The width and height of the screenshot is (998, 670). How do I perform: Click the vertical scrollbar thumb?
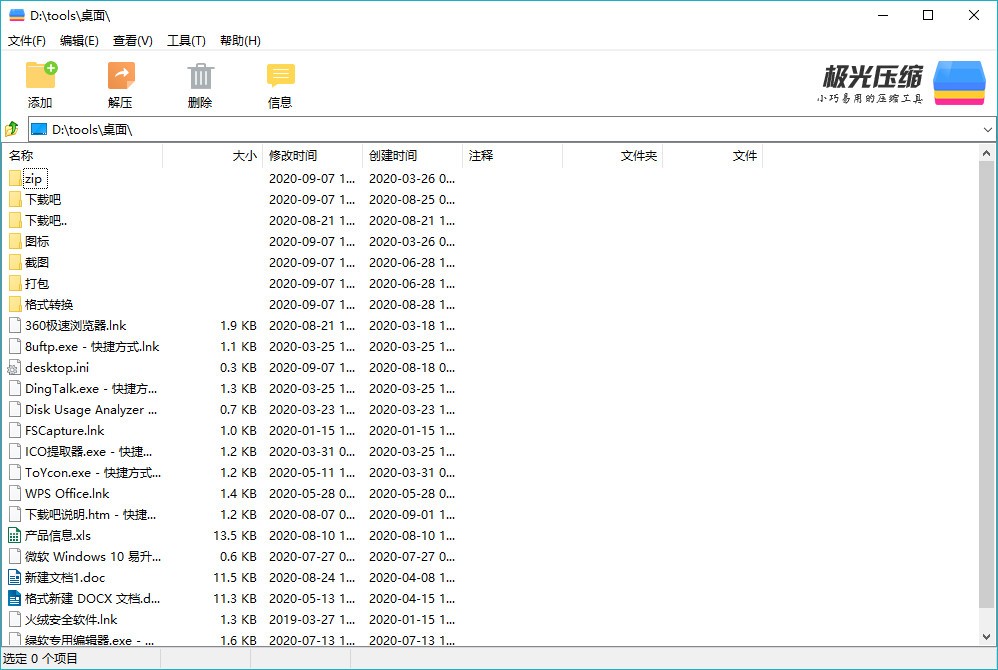click(x=986, y=384)
